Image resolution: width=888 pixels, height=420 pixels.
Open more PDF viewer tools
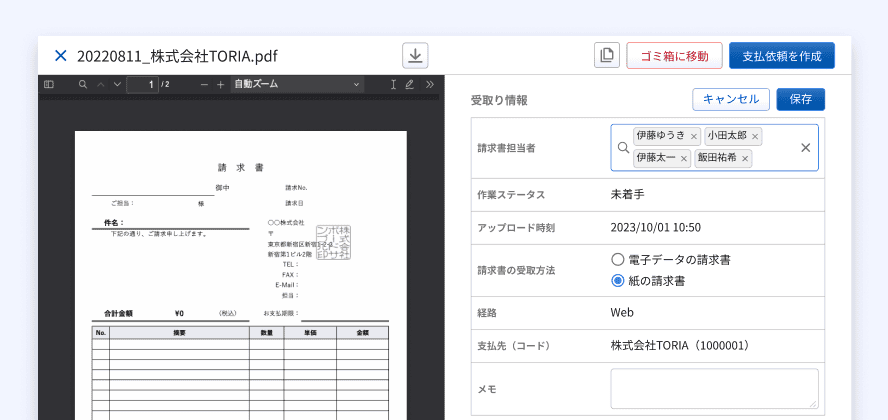(x=430, y=84)
